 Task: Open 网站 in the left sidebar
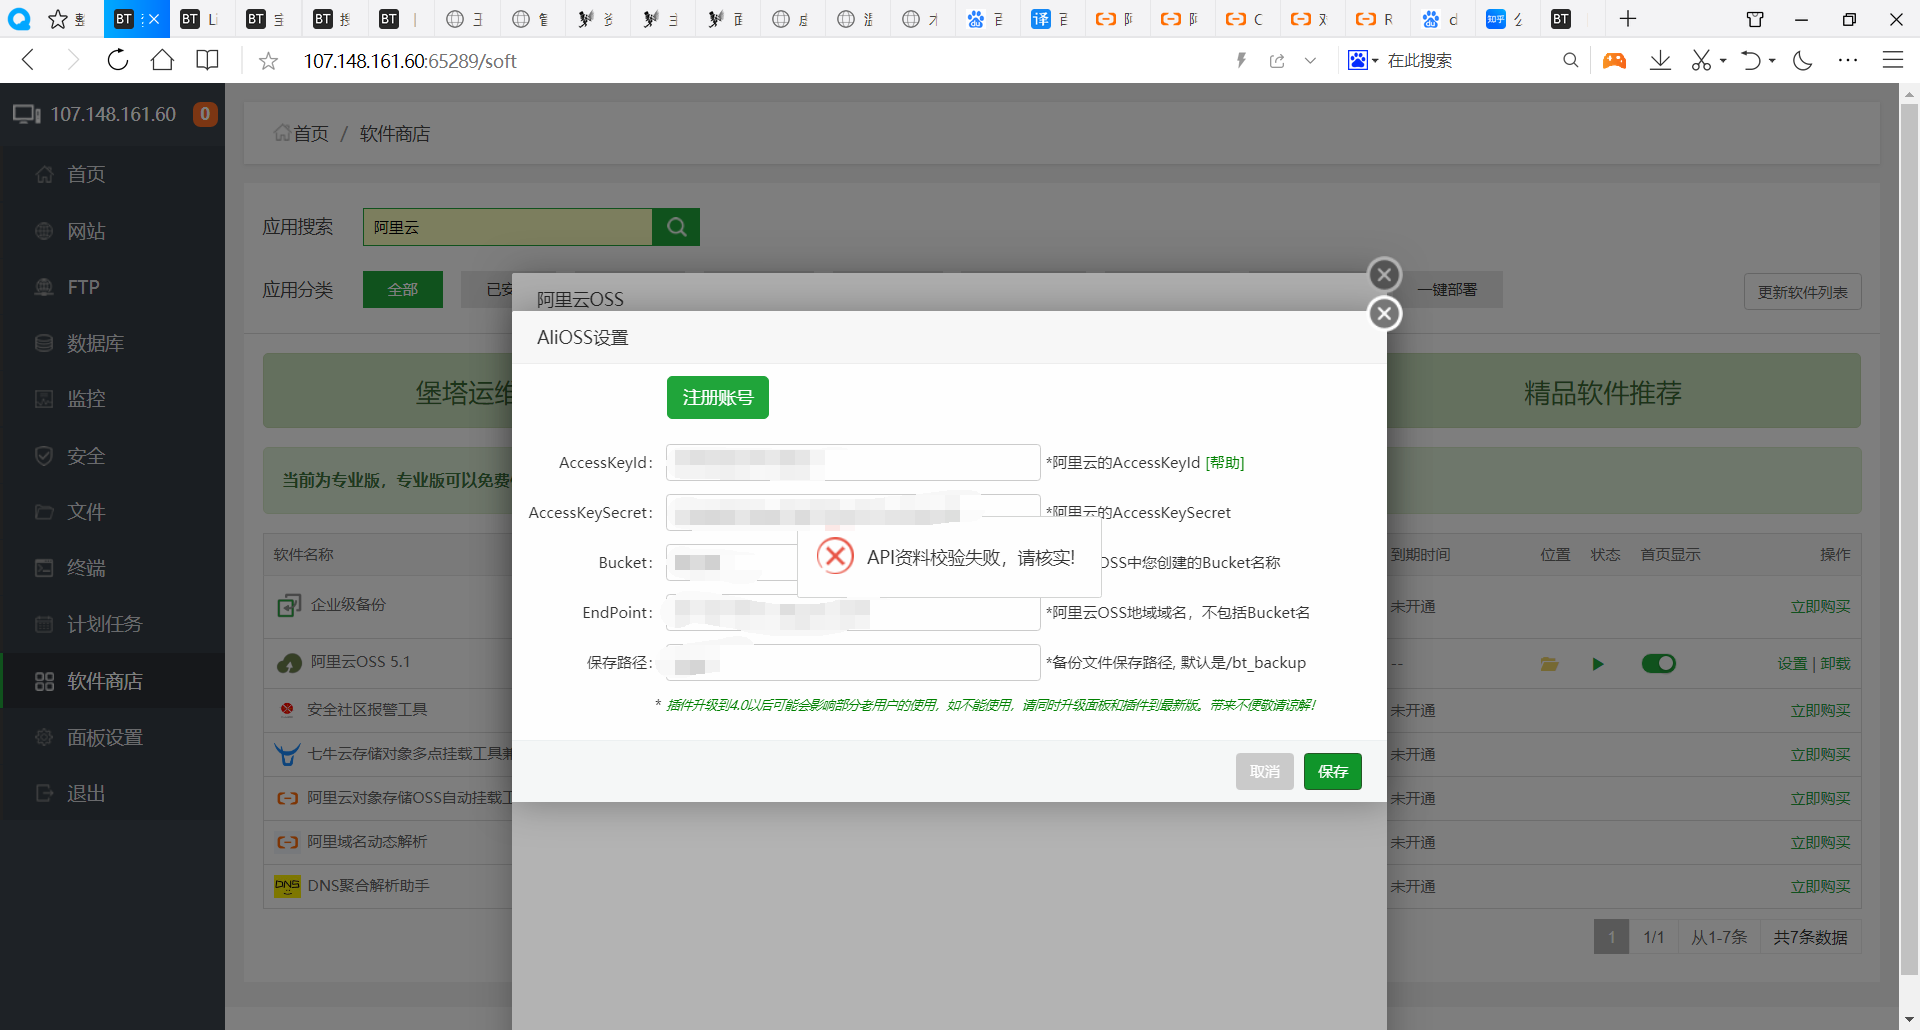click(x=86, y=231)
